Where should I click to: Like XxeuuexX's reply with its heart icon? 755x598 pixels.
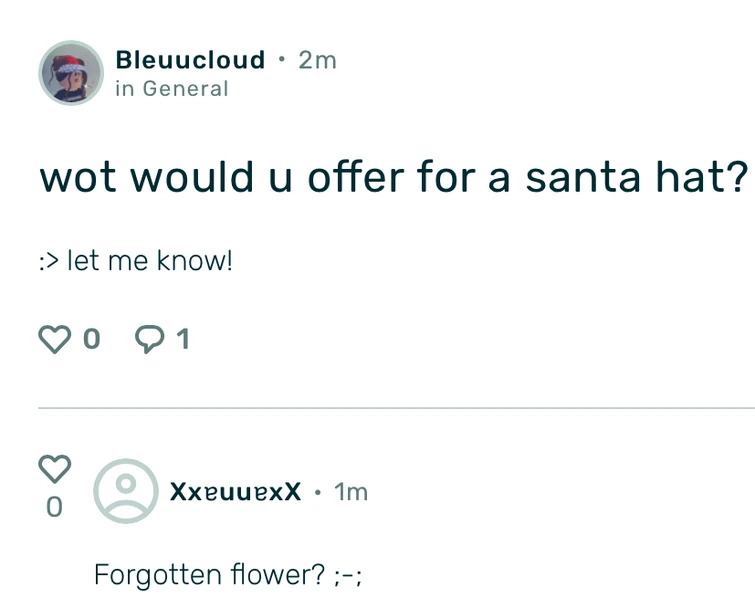pyautogui.click(x=55, y=468)
